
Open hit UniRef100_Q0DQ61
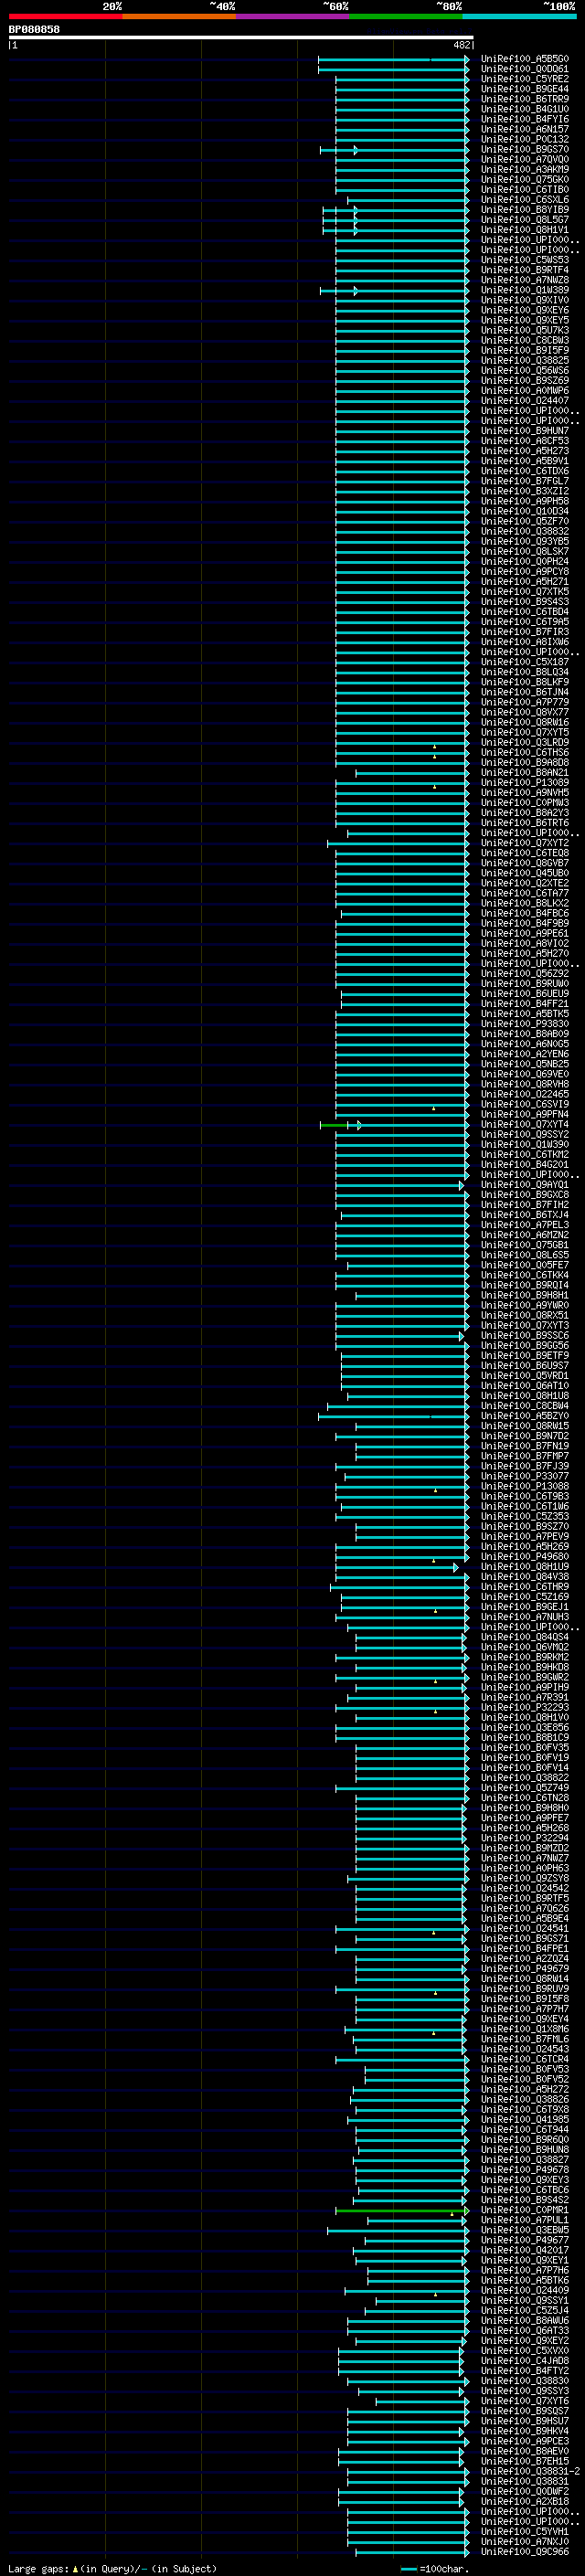[x=524, y=69]
